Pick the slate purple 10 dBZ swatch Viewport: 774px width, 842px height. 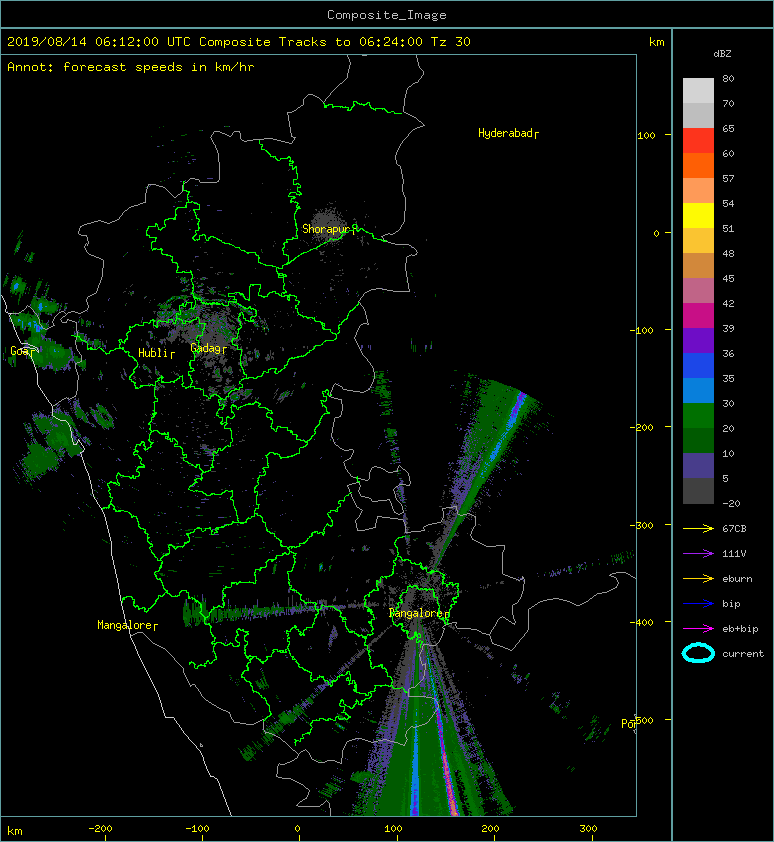698,465
